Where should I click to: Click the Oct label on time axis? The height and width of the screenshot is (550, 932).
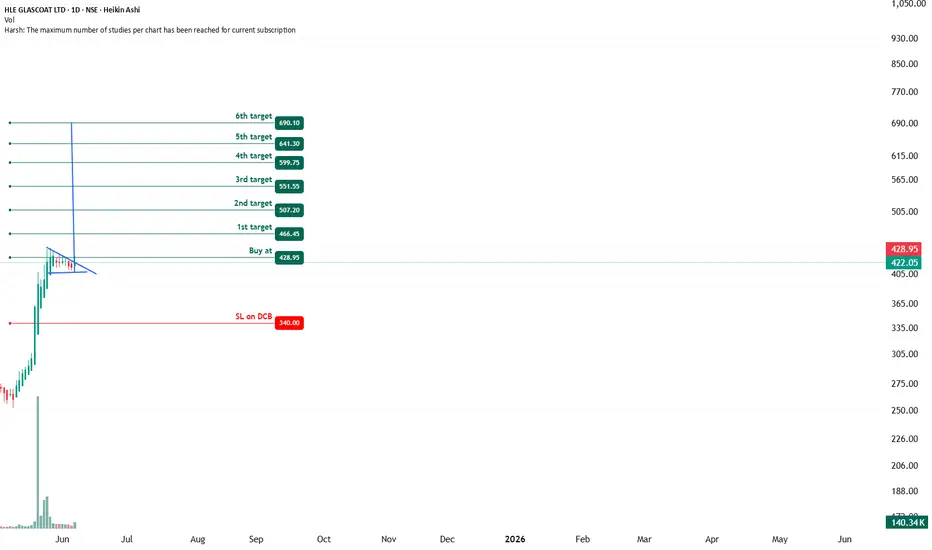pos(323,539)
